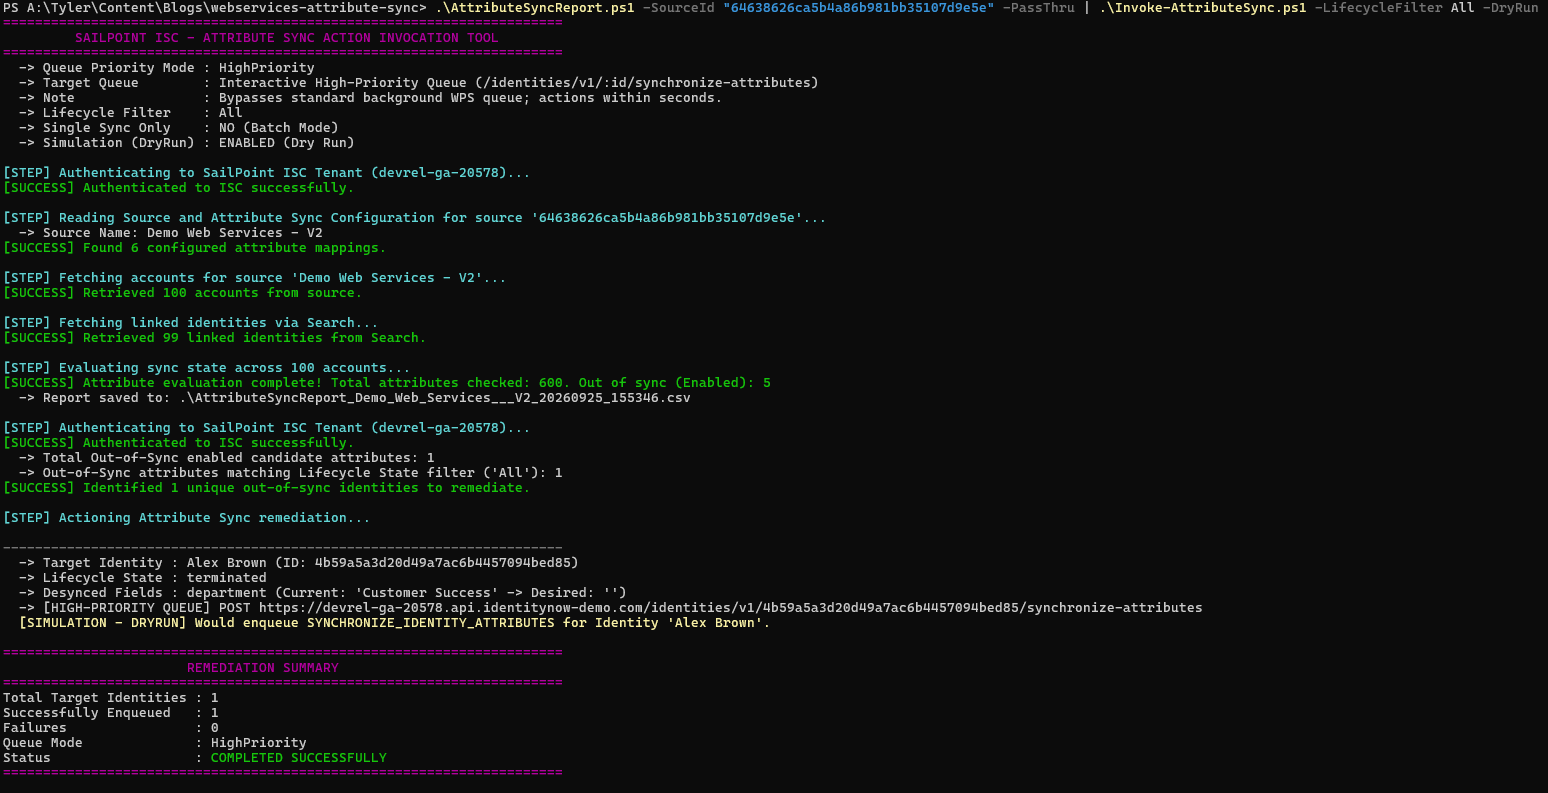Click the quoted SourceId value in the command line
1548x793 pixels.
tap(859, 8)
